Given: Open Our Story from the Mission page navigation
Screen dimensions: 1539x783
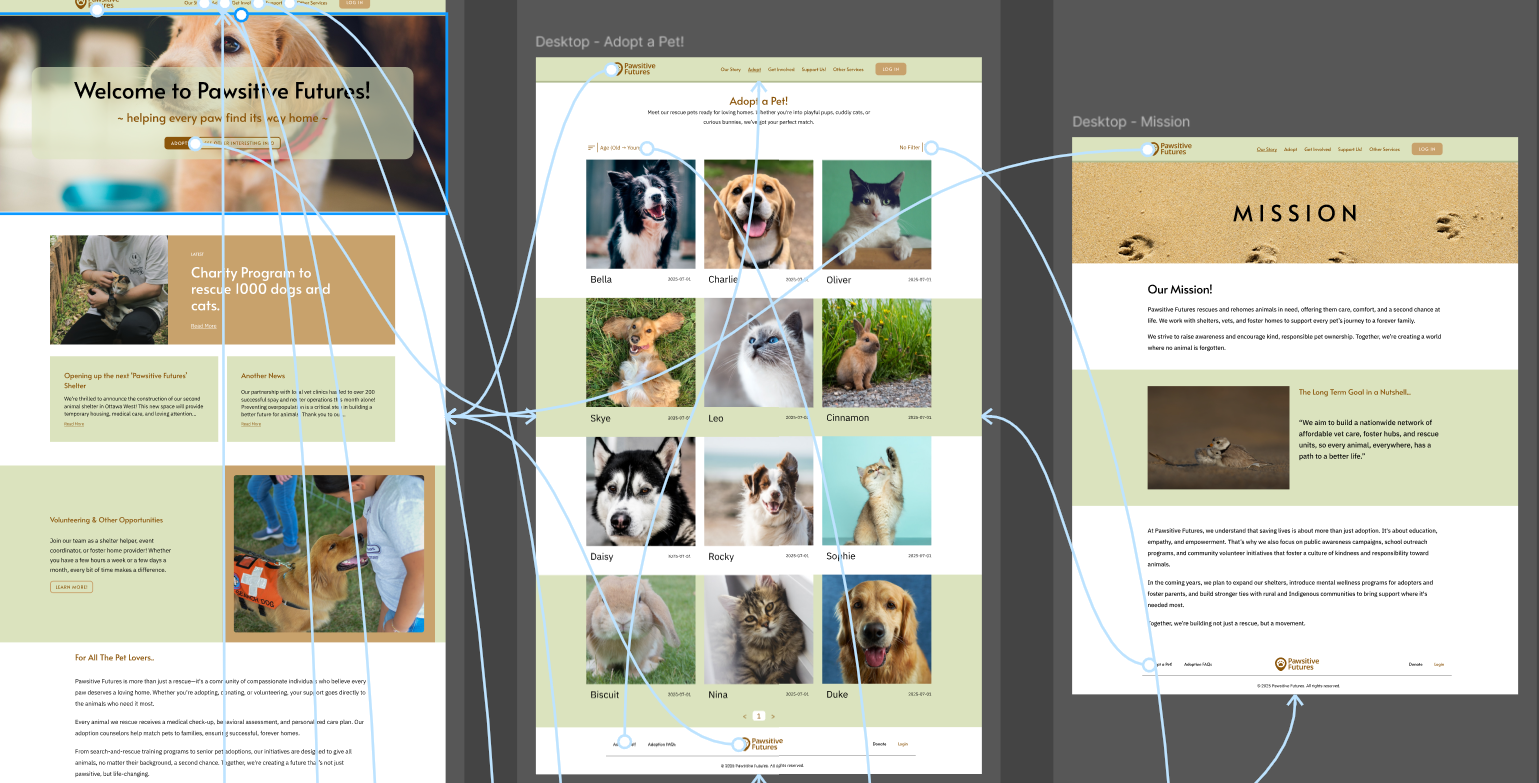Looking at the screenshot, I should click(x=1266, y=149).
